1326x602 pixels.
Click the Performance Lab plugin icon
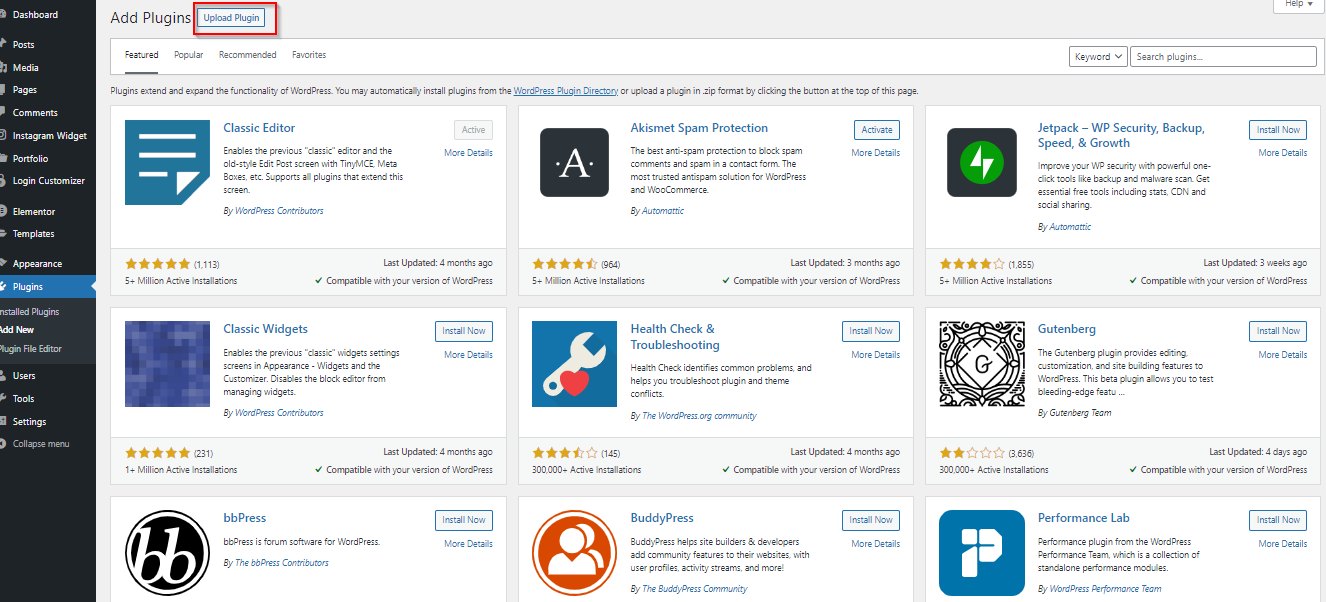(981, 552)
